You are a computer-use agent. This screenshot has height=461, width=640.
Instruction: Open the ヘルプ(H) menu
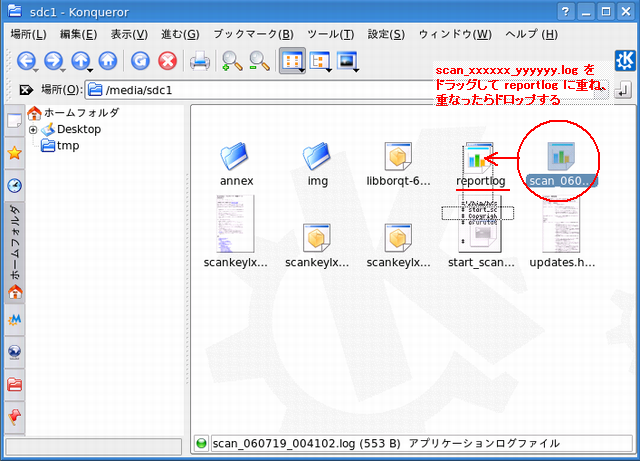pos(531,34)
